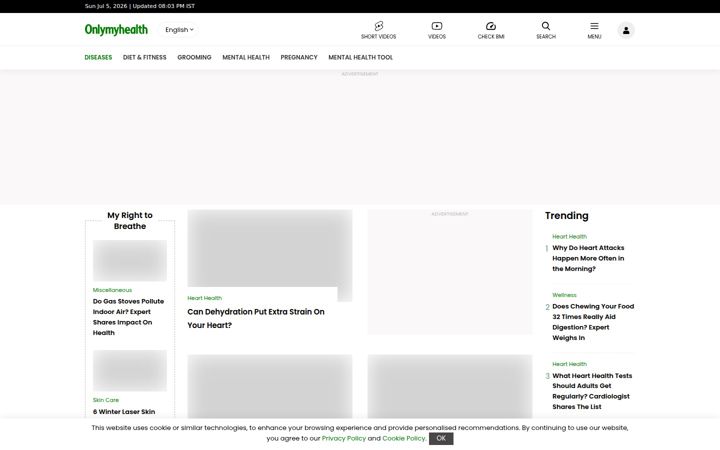The width and height of the screenshot is (720, 450).
Task: Open '6 Winter Laser Skin' article
Action: click(124, 412)
